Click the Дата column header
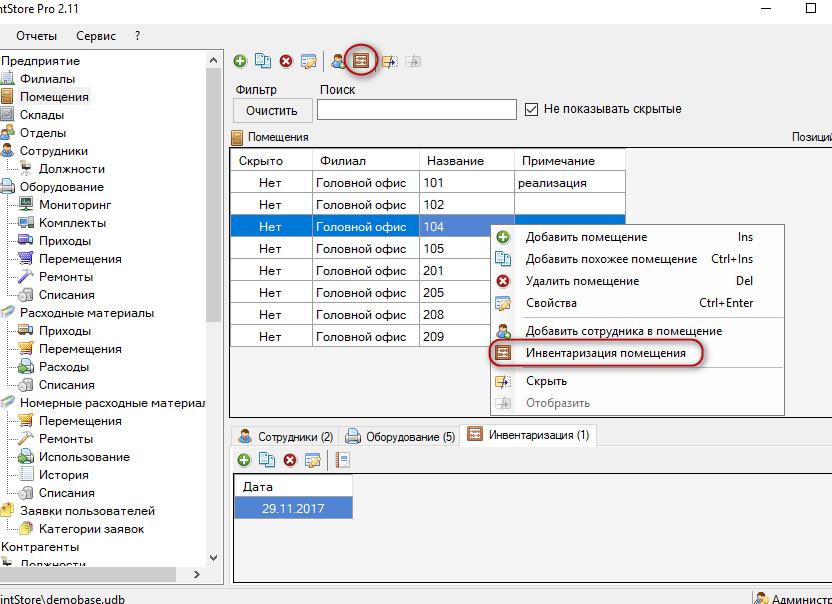 [x=293, y=486]
